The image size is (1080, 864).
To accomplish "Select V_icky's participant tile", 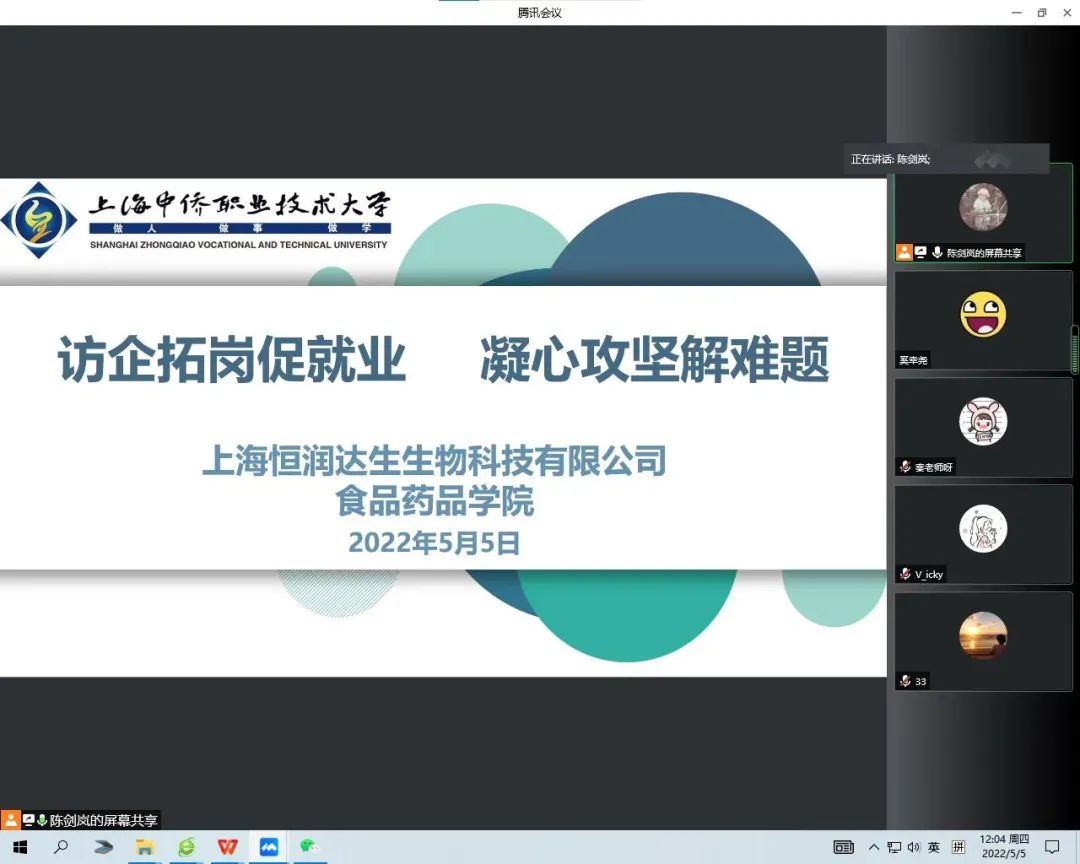I will click(984, 535).
